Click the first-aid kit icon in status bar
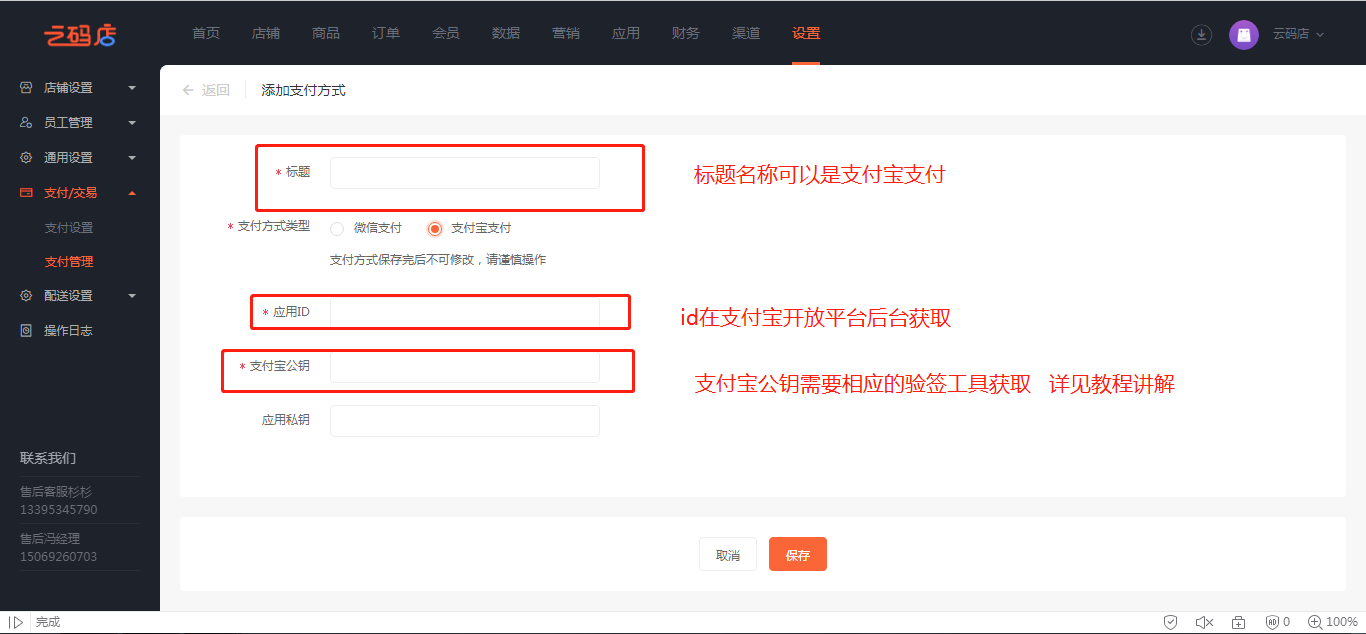 (x=1238, y=622)
